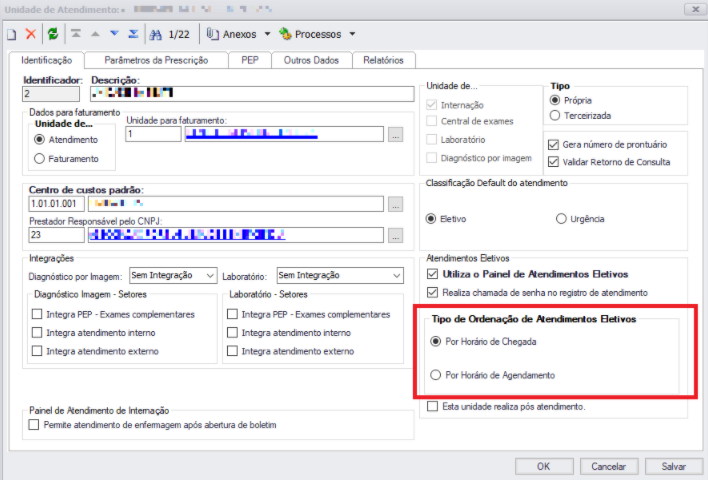Check Diagnóstico Imagem Integra PEP - Exames complementares
Screen dimensions: 708x480
click(37, 314)
